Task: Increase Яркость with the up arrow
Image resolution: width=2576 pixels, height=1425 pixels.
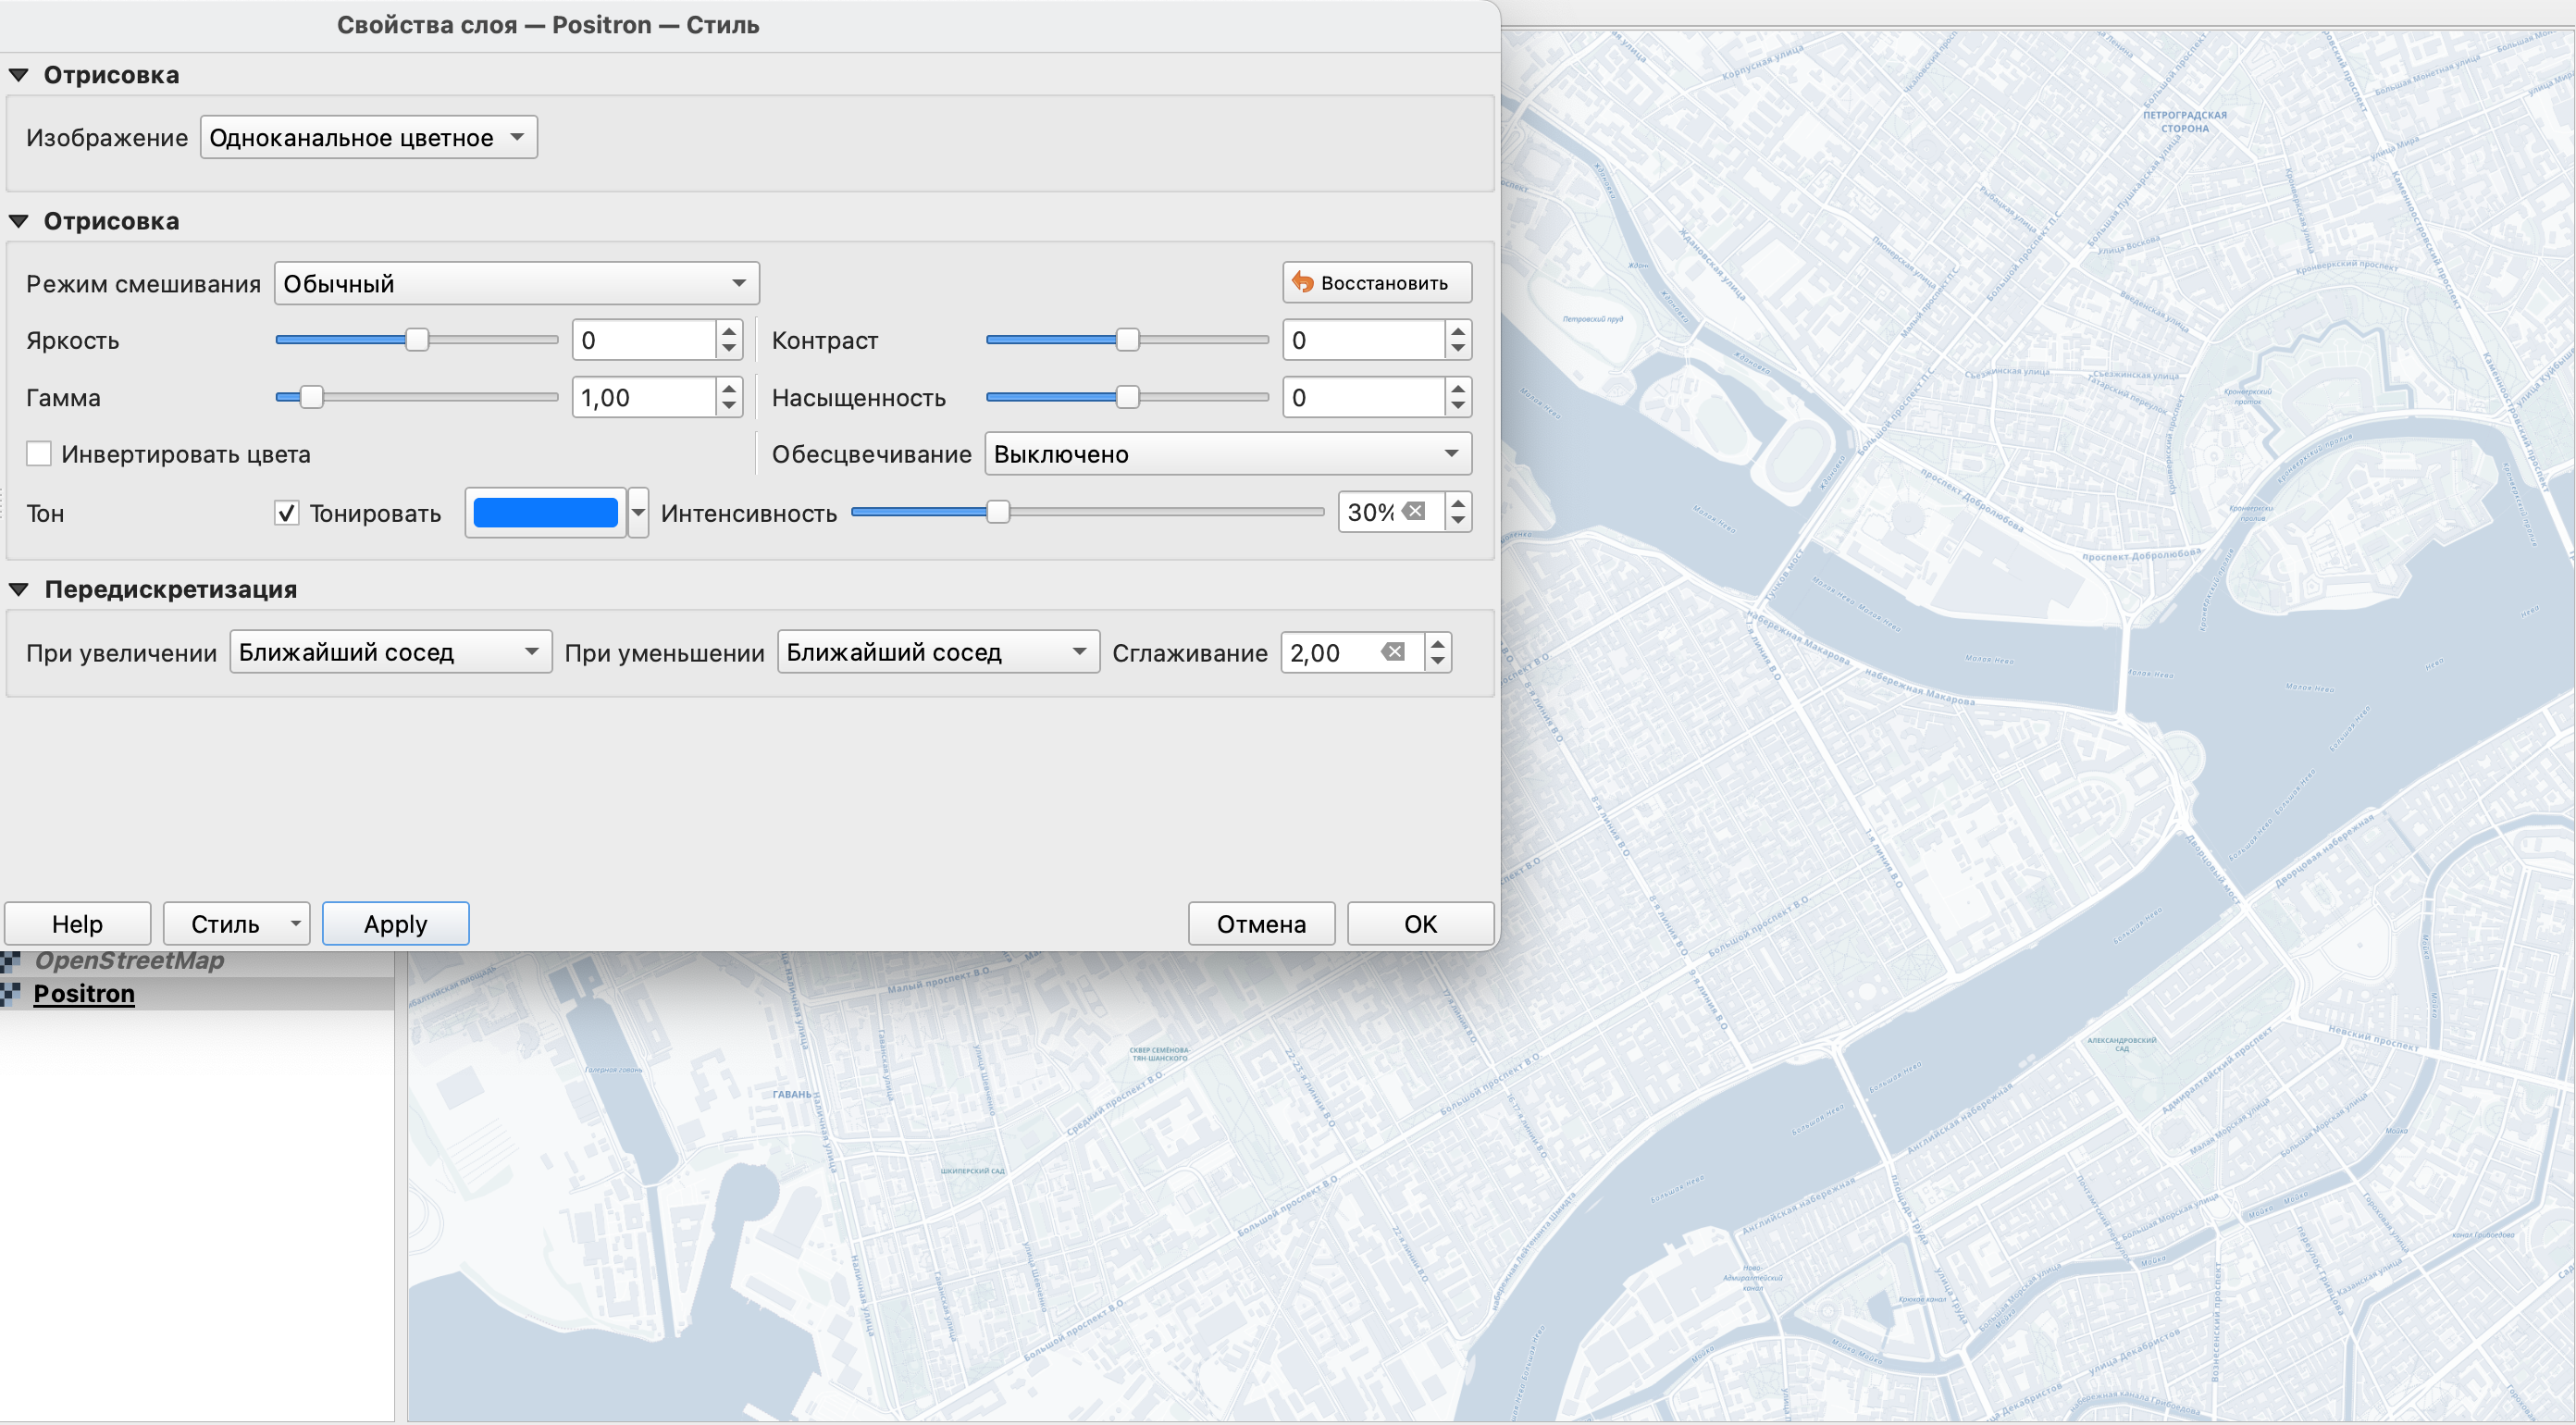Action: pyautogui.click(x=729, y=330)
